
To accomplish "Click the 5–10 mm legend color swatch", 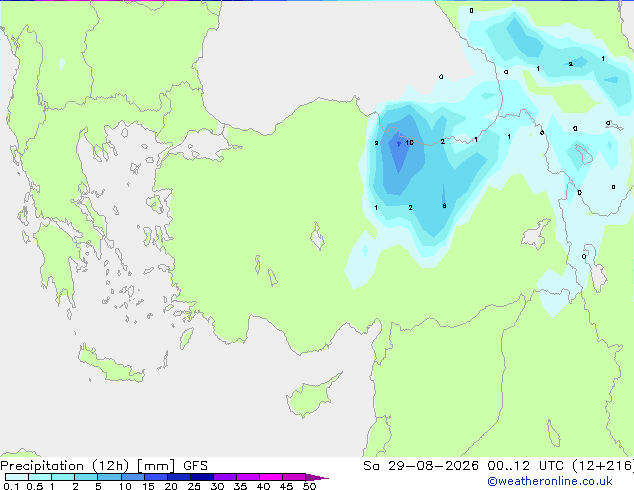I will (110, 477).
